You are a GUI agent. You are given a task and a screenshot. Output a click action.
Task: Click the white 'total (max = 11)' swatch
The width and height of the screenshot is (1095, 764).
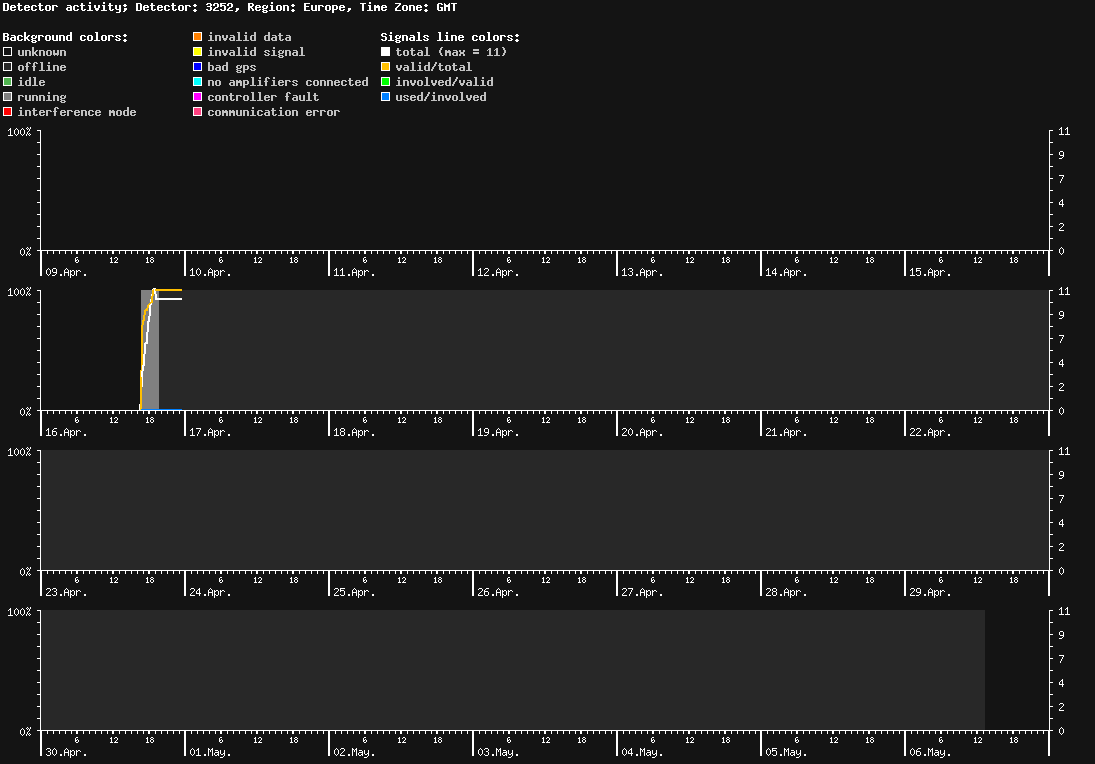pyautogui.click(x=385, y=52)
